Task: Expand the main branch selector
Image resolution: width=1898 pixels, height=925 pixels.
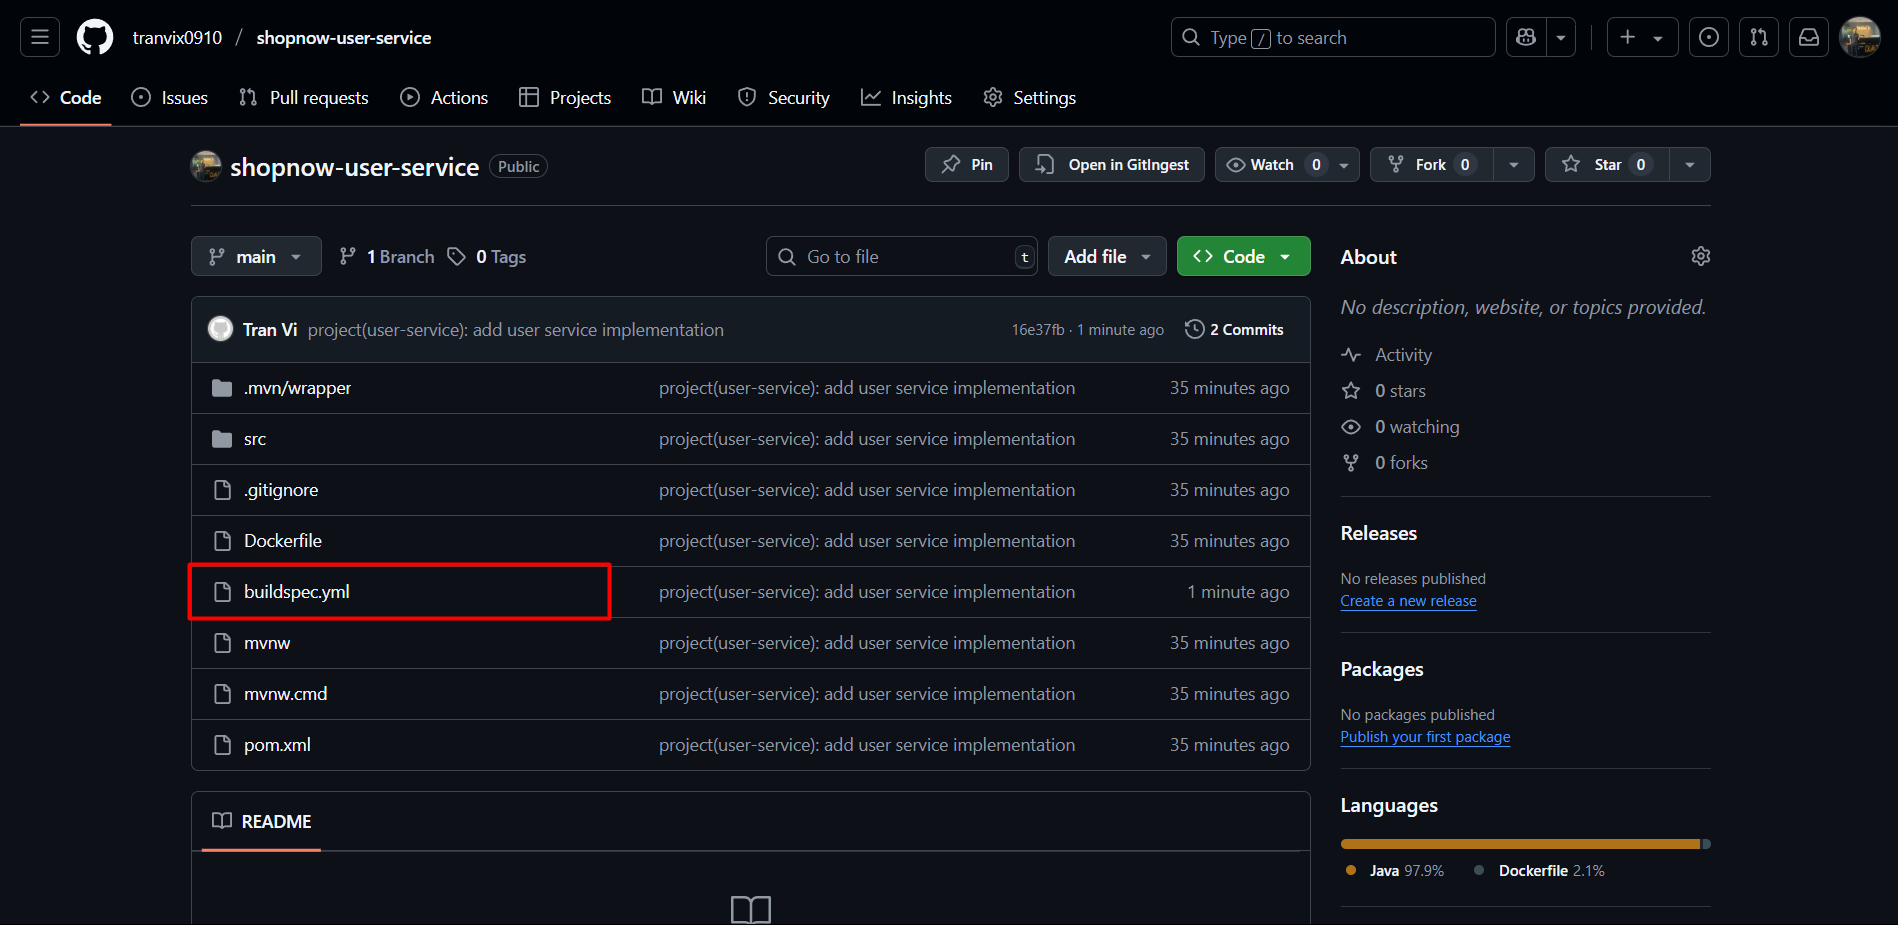Action: click(256, 257)
